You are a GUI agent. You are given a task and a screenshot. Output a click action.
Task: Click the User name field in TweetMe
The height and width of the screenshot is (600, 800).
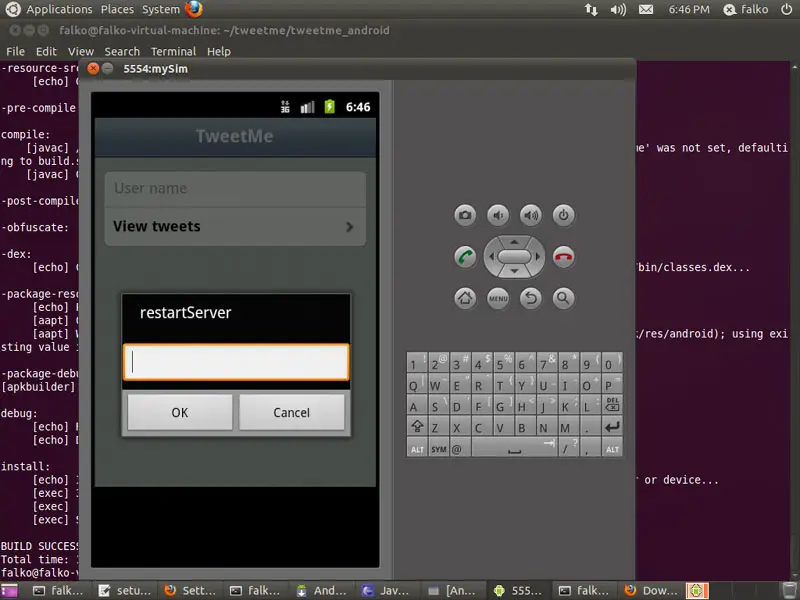235,189
